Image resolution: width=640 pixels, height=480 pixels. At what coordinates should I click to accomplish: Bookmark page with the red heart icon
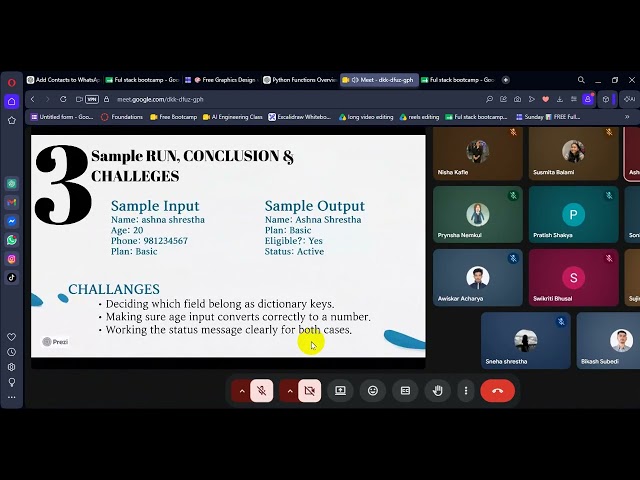point(546,99)
